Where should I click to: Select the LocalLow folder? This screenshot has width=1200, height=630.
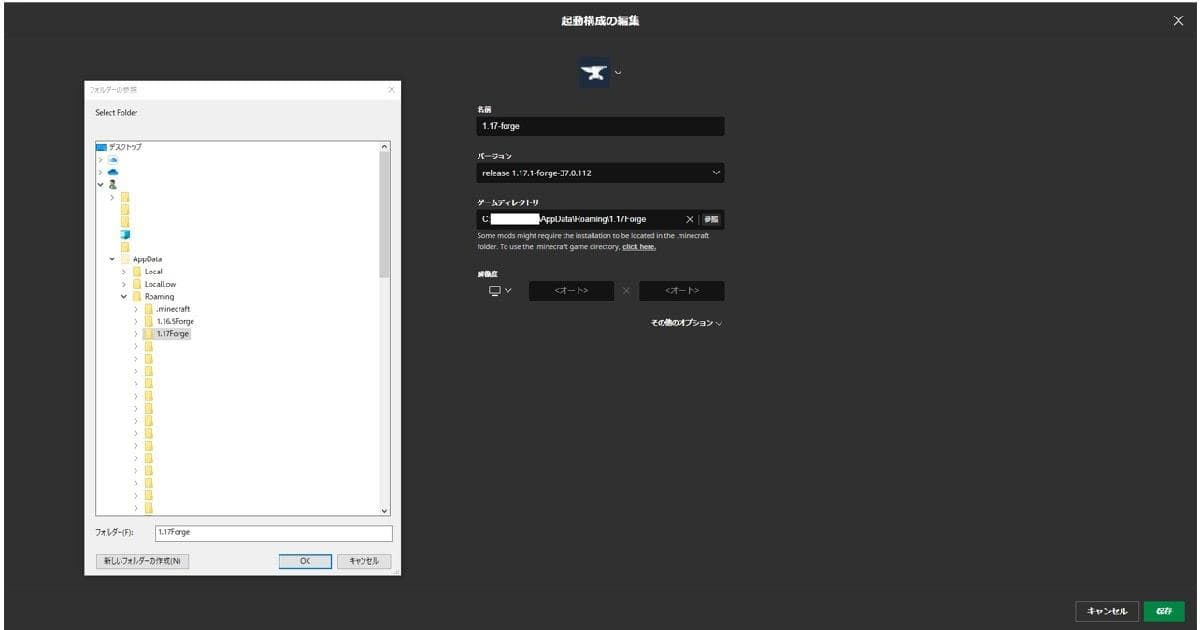[x=160, y=284]
